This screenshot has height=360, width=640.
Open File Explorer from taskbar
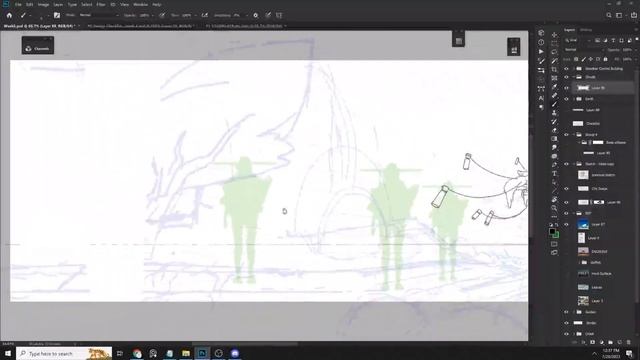(x=186, y=353)
